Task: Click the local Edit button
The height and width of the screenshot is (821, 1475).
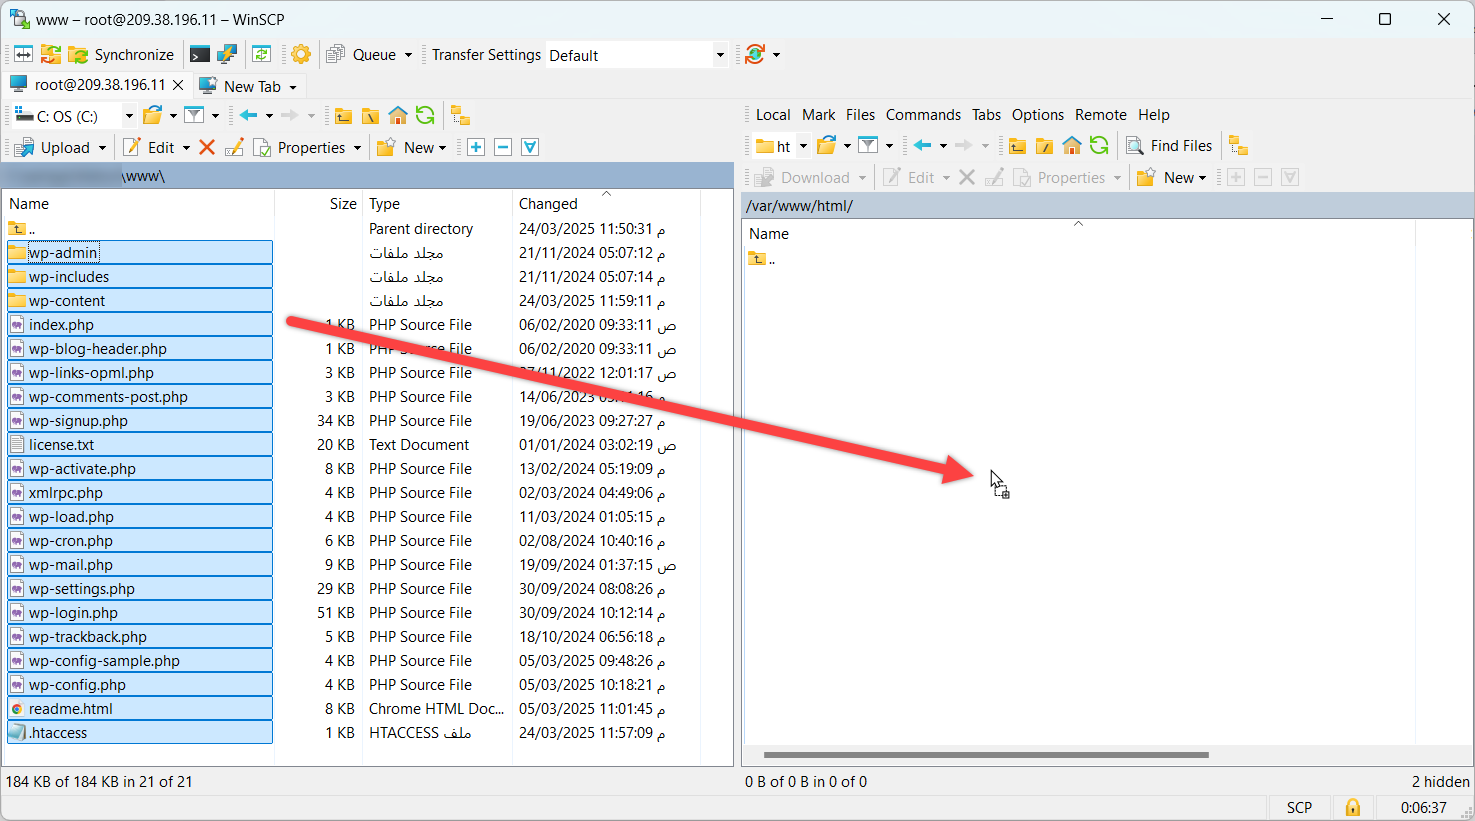Action: 149,147
